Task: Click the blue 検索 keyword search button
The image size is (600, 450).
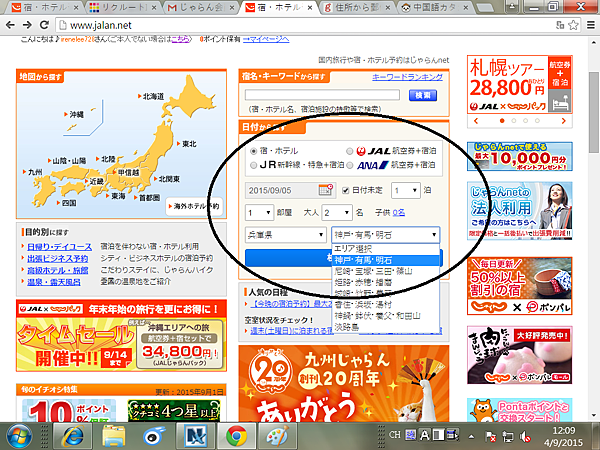Action: 423,95
